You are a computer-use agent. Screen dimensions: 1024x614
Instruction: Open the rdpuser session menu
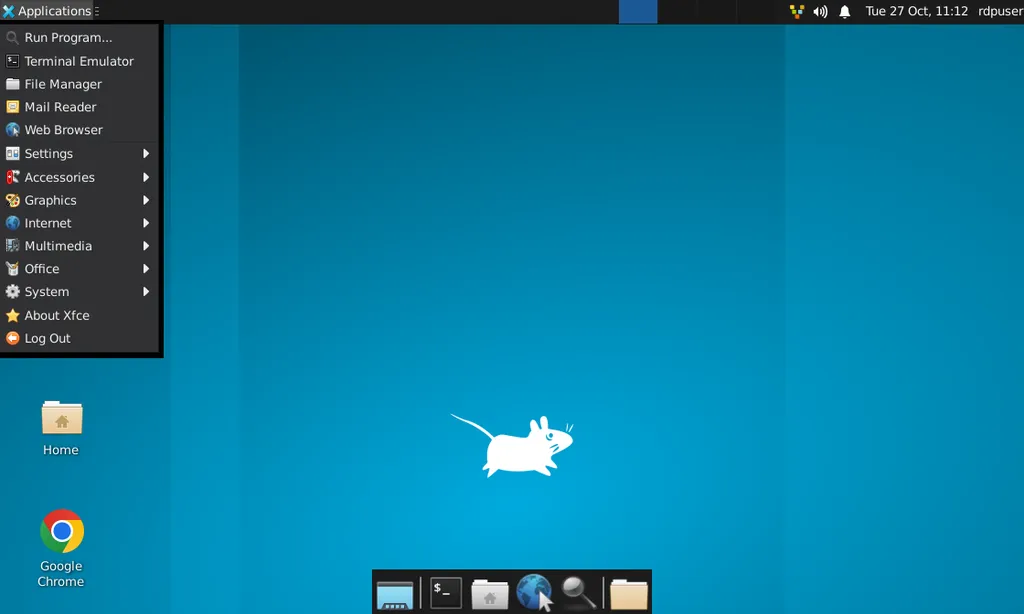pos(1000,11)
